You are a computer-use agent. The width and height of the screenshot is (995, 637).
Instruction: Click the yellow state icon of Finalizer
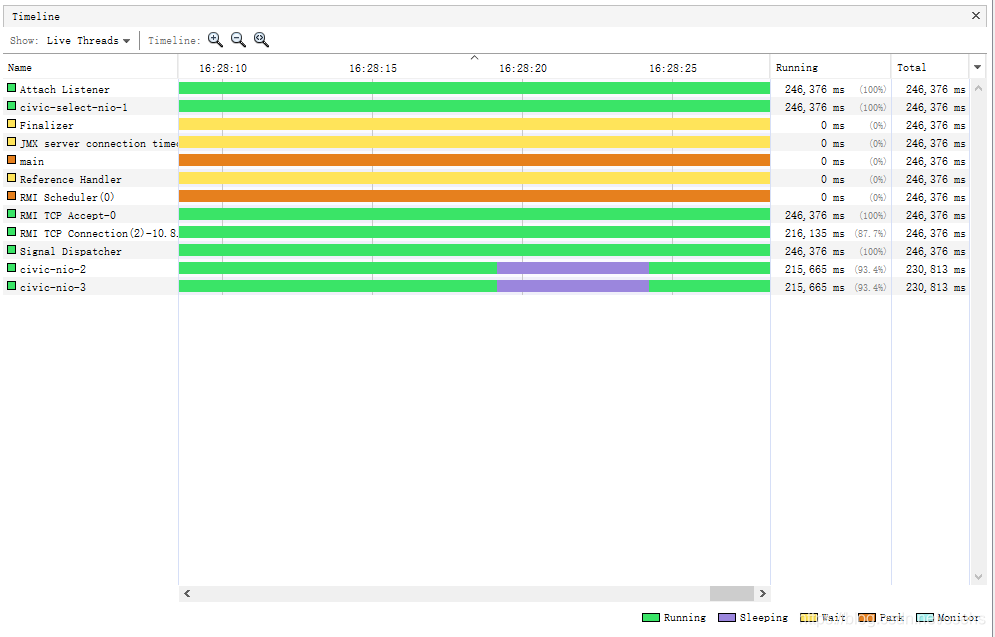11,124
